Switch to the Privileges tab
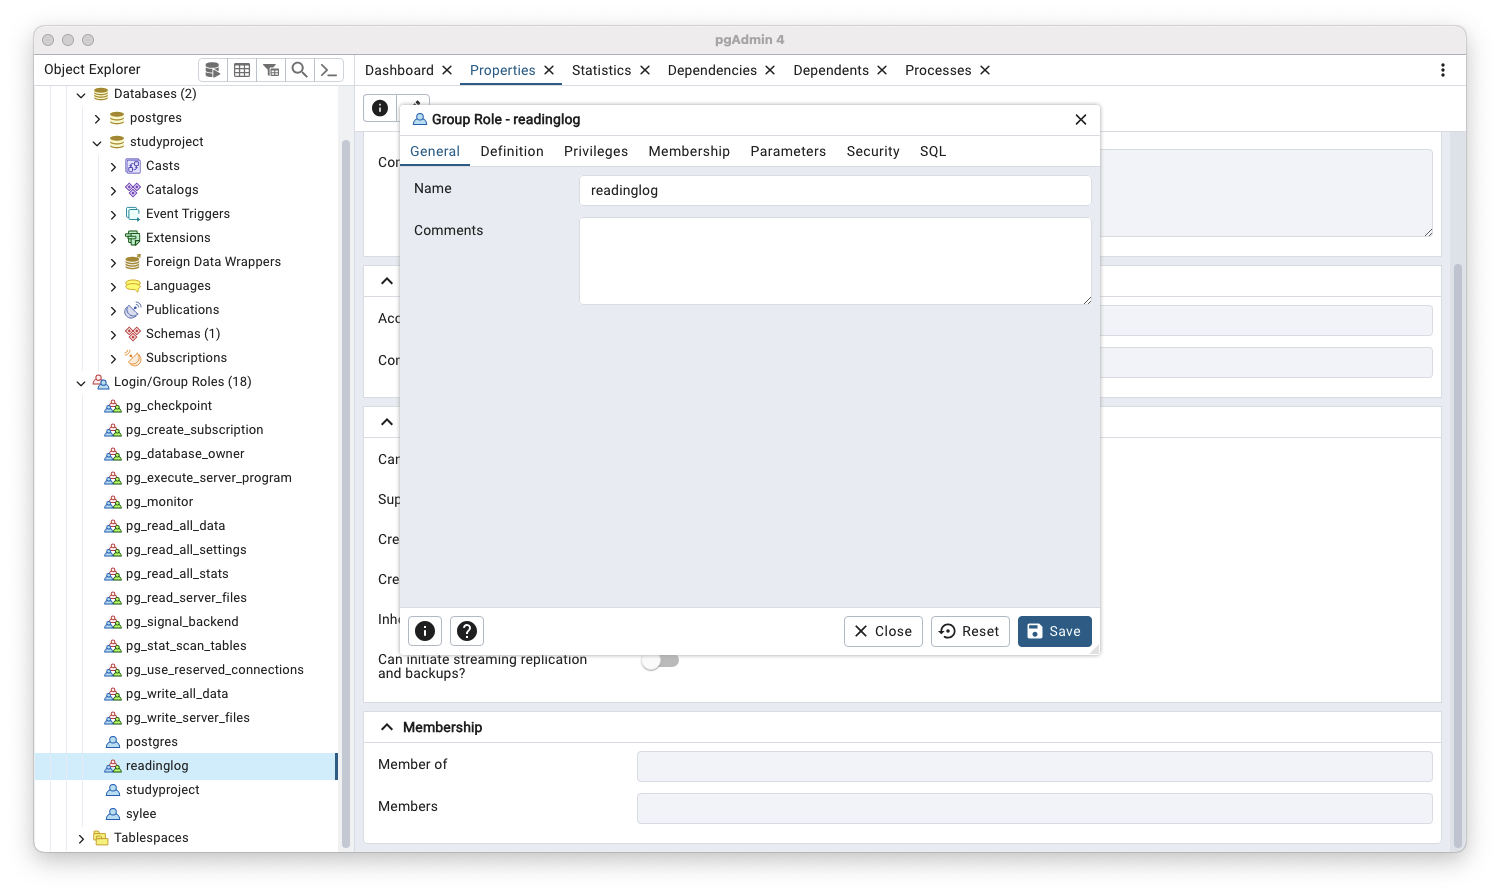This screenshot has height=894, width=1500. click(596, 151)
